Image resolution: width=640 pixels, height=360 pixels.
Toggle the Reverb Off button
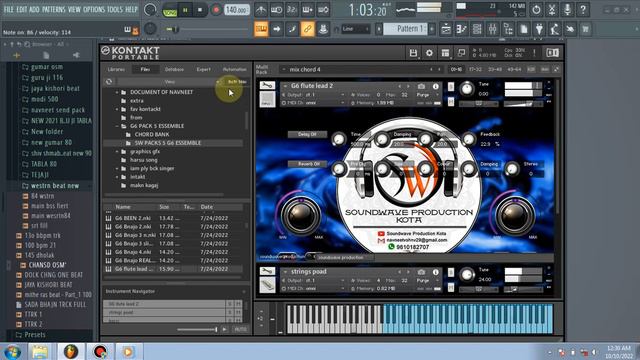tap(308, 164)
